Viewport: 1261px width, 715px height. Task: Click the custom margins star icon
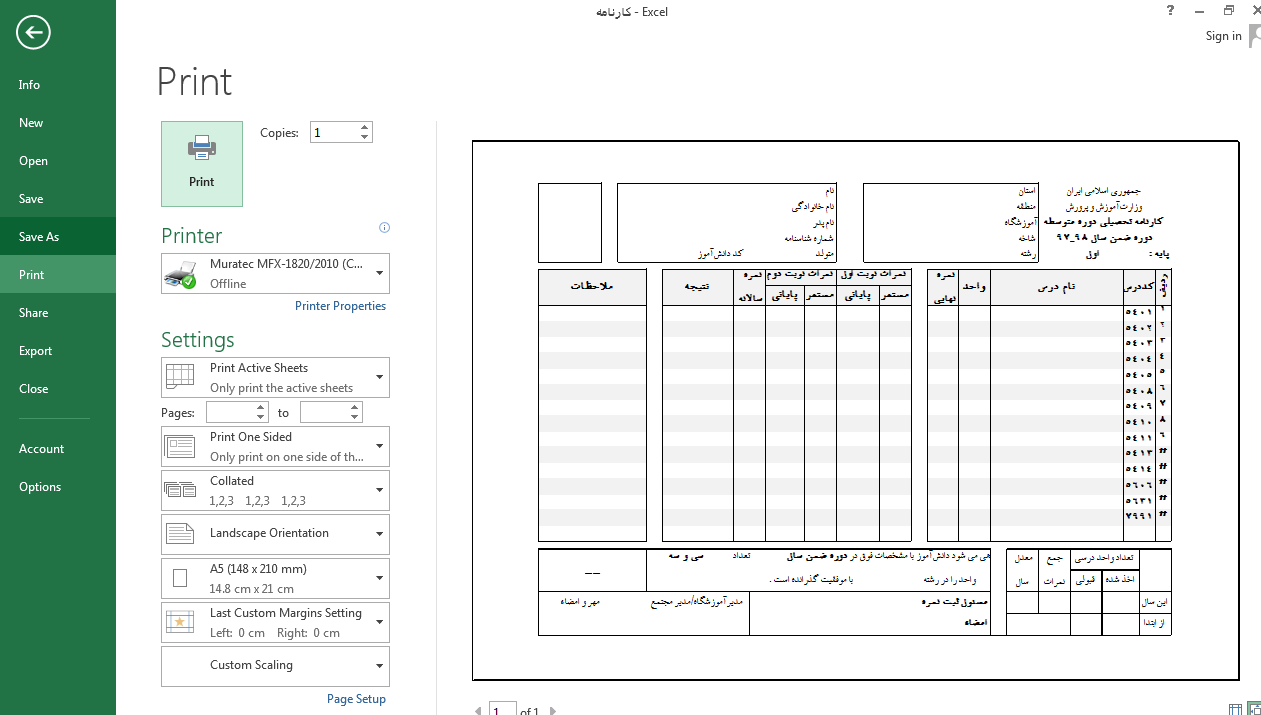tap(180, 622)
